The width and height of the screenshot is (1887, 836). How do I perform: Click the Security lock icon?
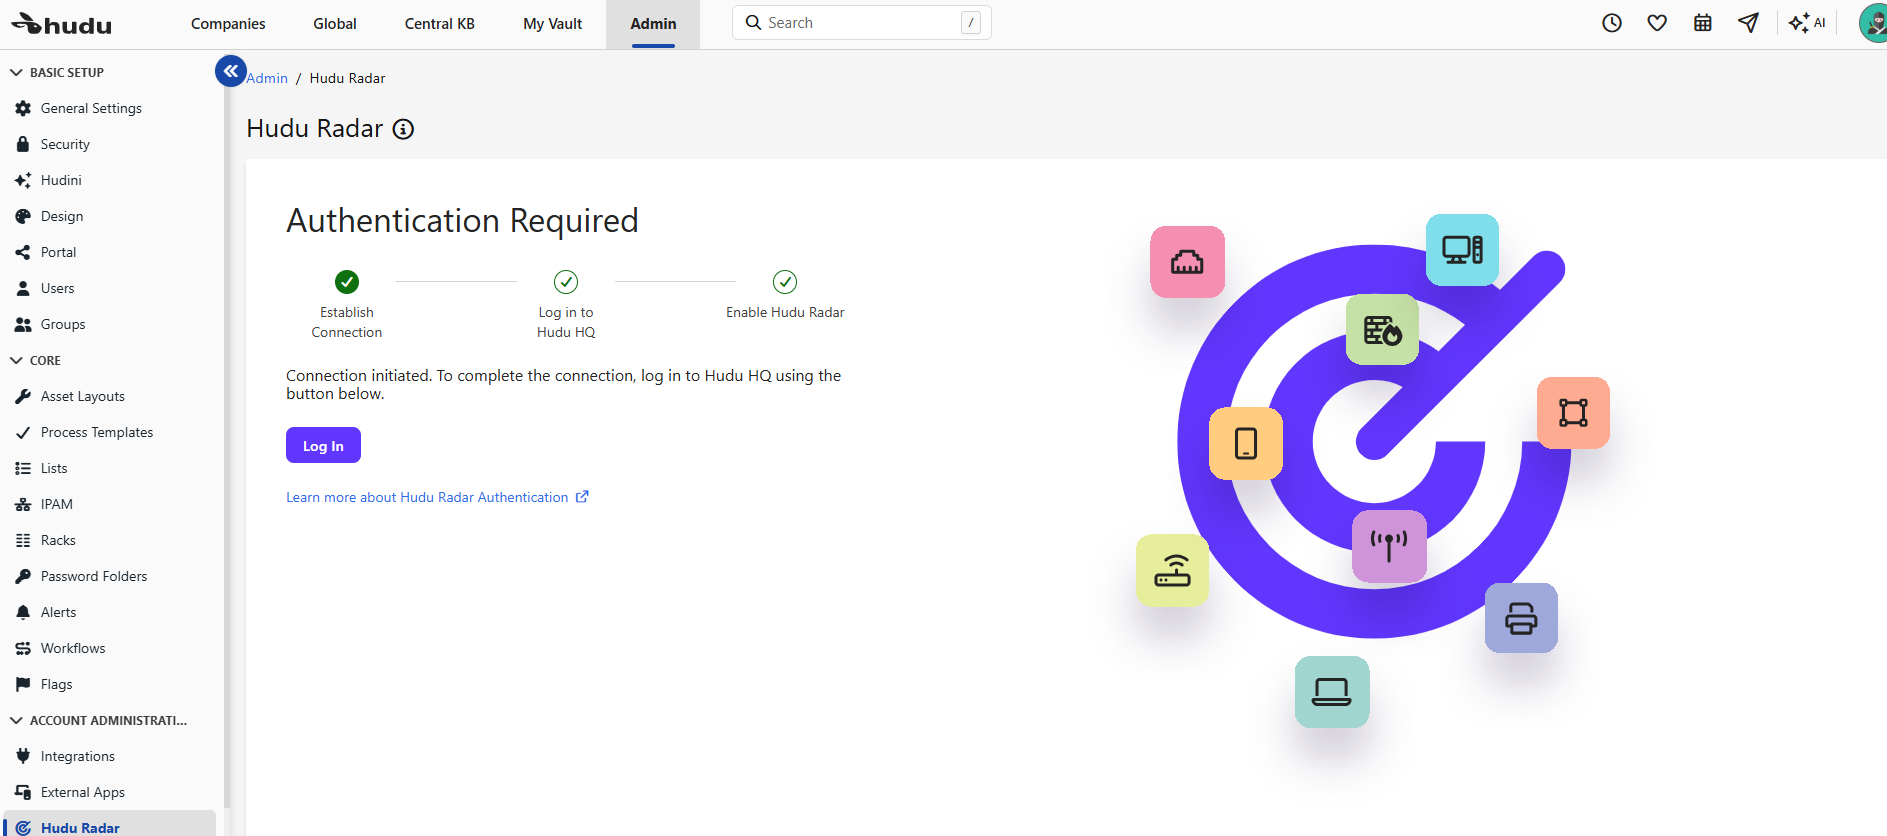(23, 144)
